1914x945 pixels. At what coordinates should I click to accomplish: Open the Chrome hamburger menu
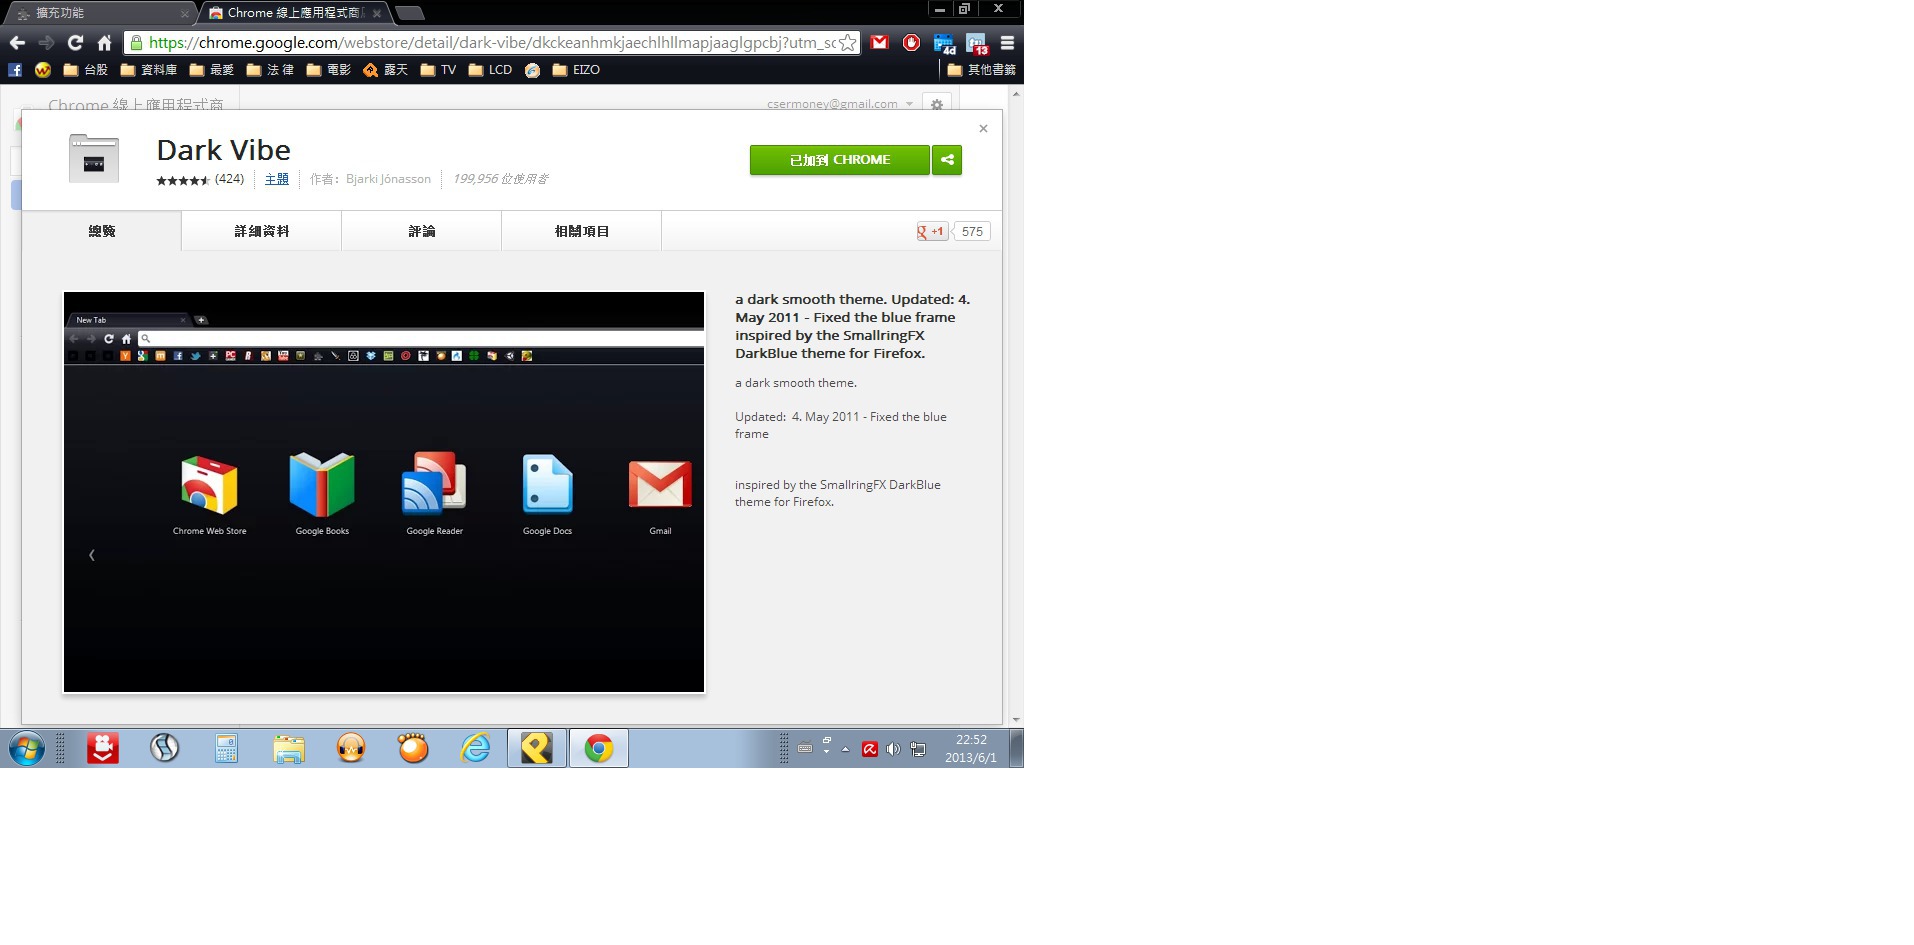pos(1007,43)
